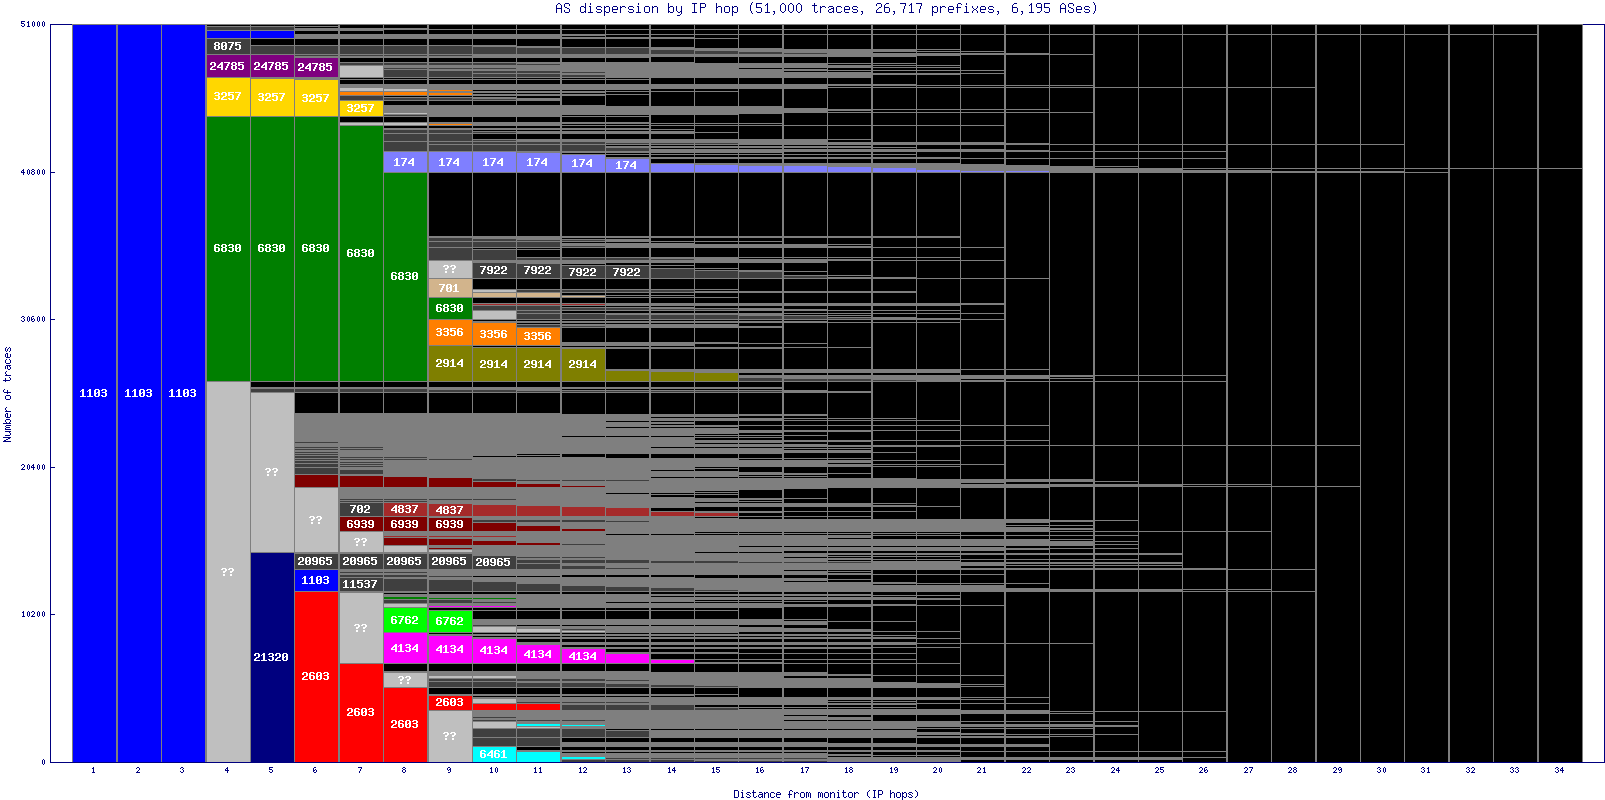1605x800 pixels.
Task: Click the small red 2603 block in hop 9 column
Action: [449, 702]
